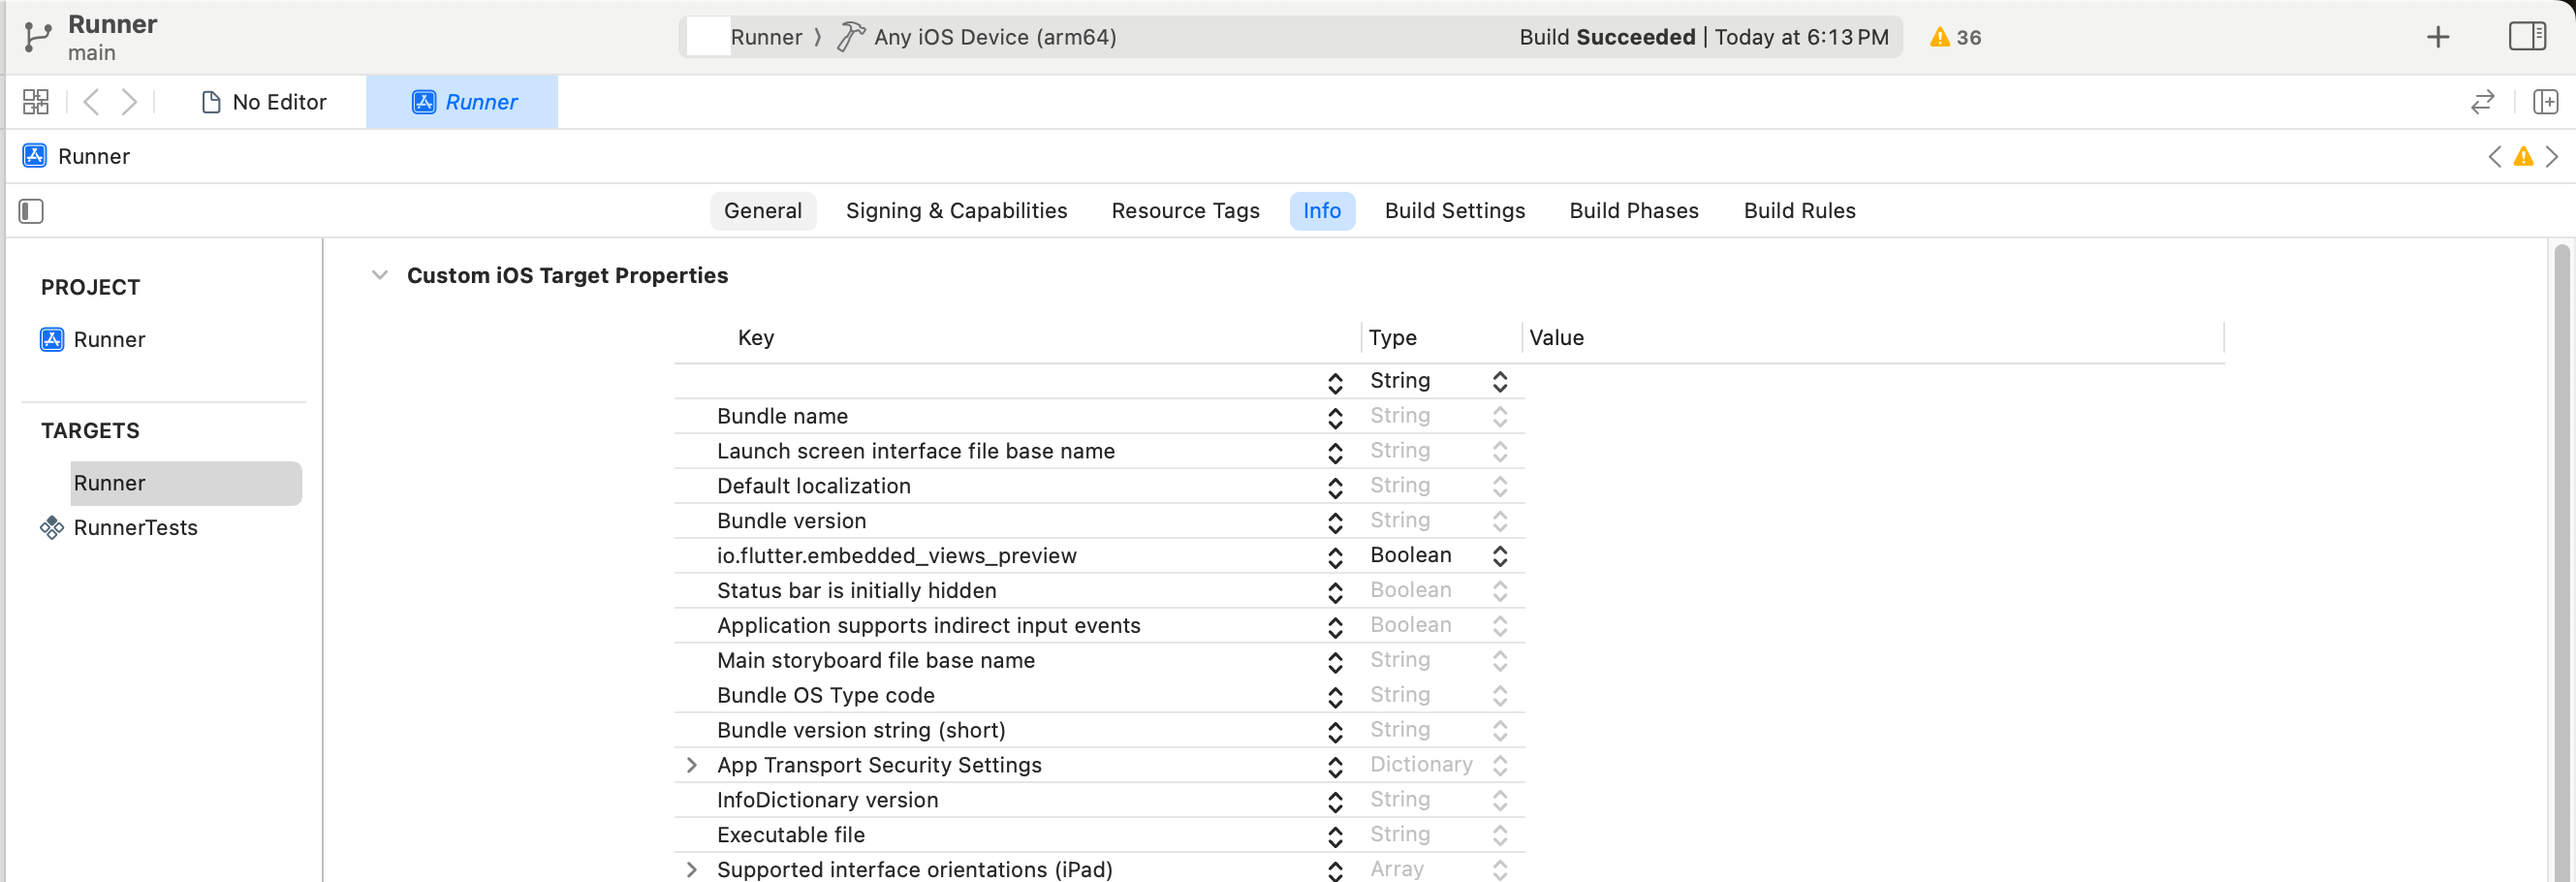The width and height of the screenshot is (2576, 882).
Task: Open key stepper for Bundle version row
Action: [x=1335, y=522]
